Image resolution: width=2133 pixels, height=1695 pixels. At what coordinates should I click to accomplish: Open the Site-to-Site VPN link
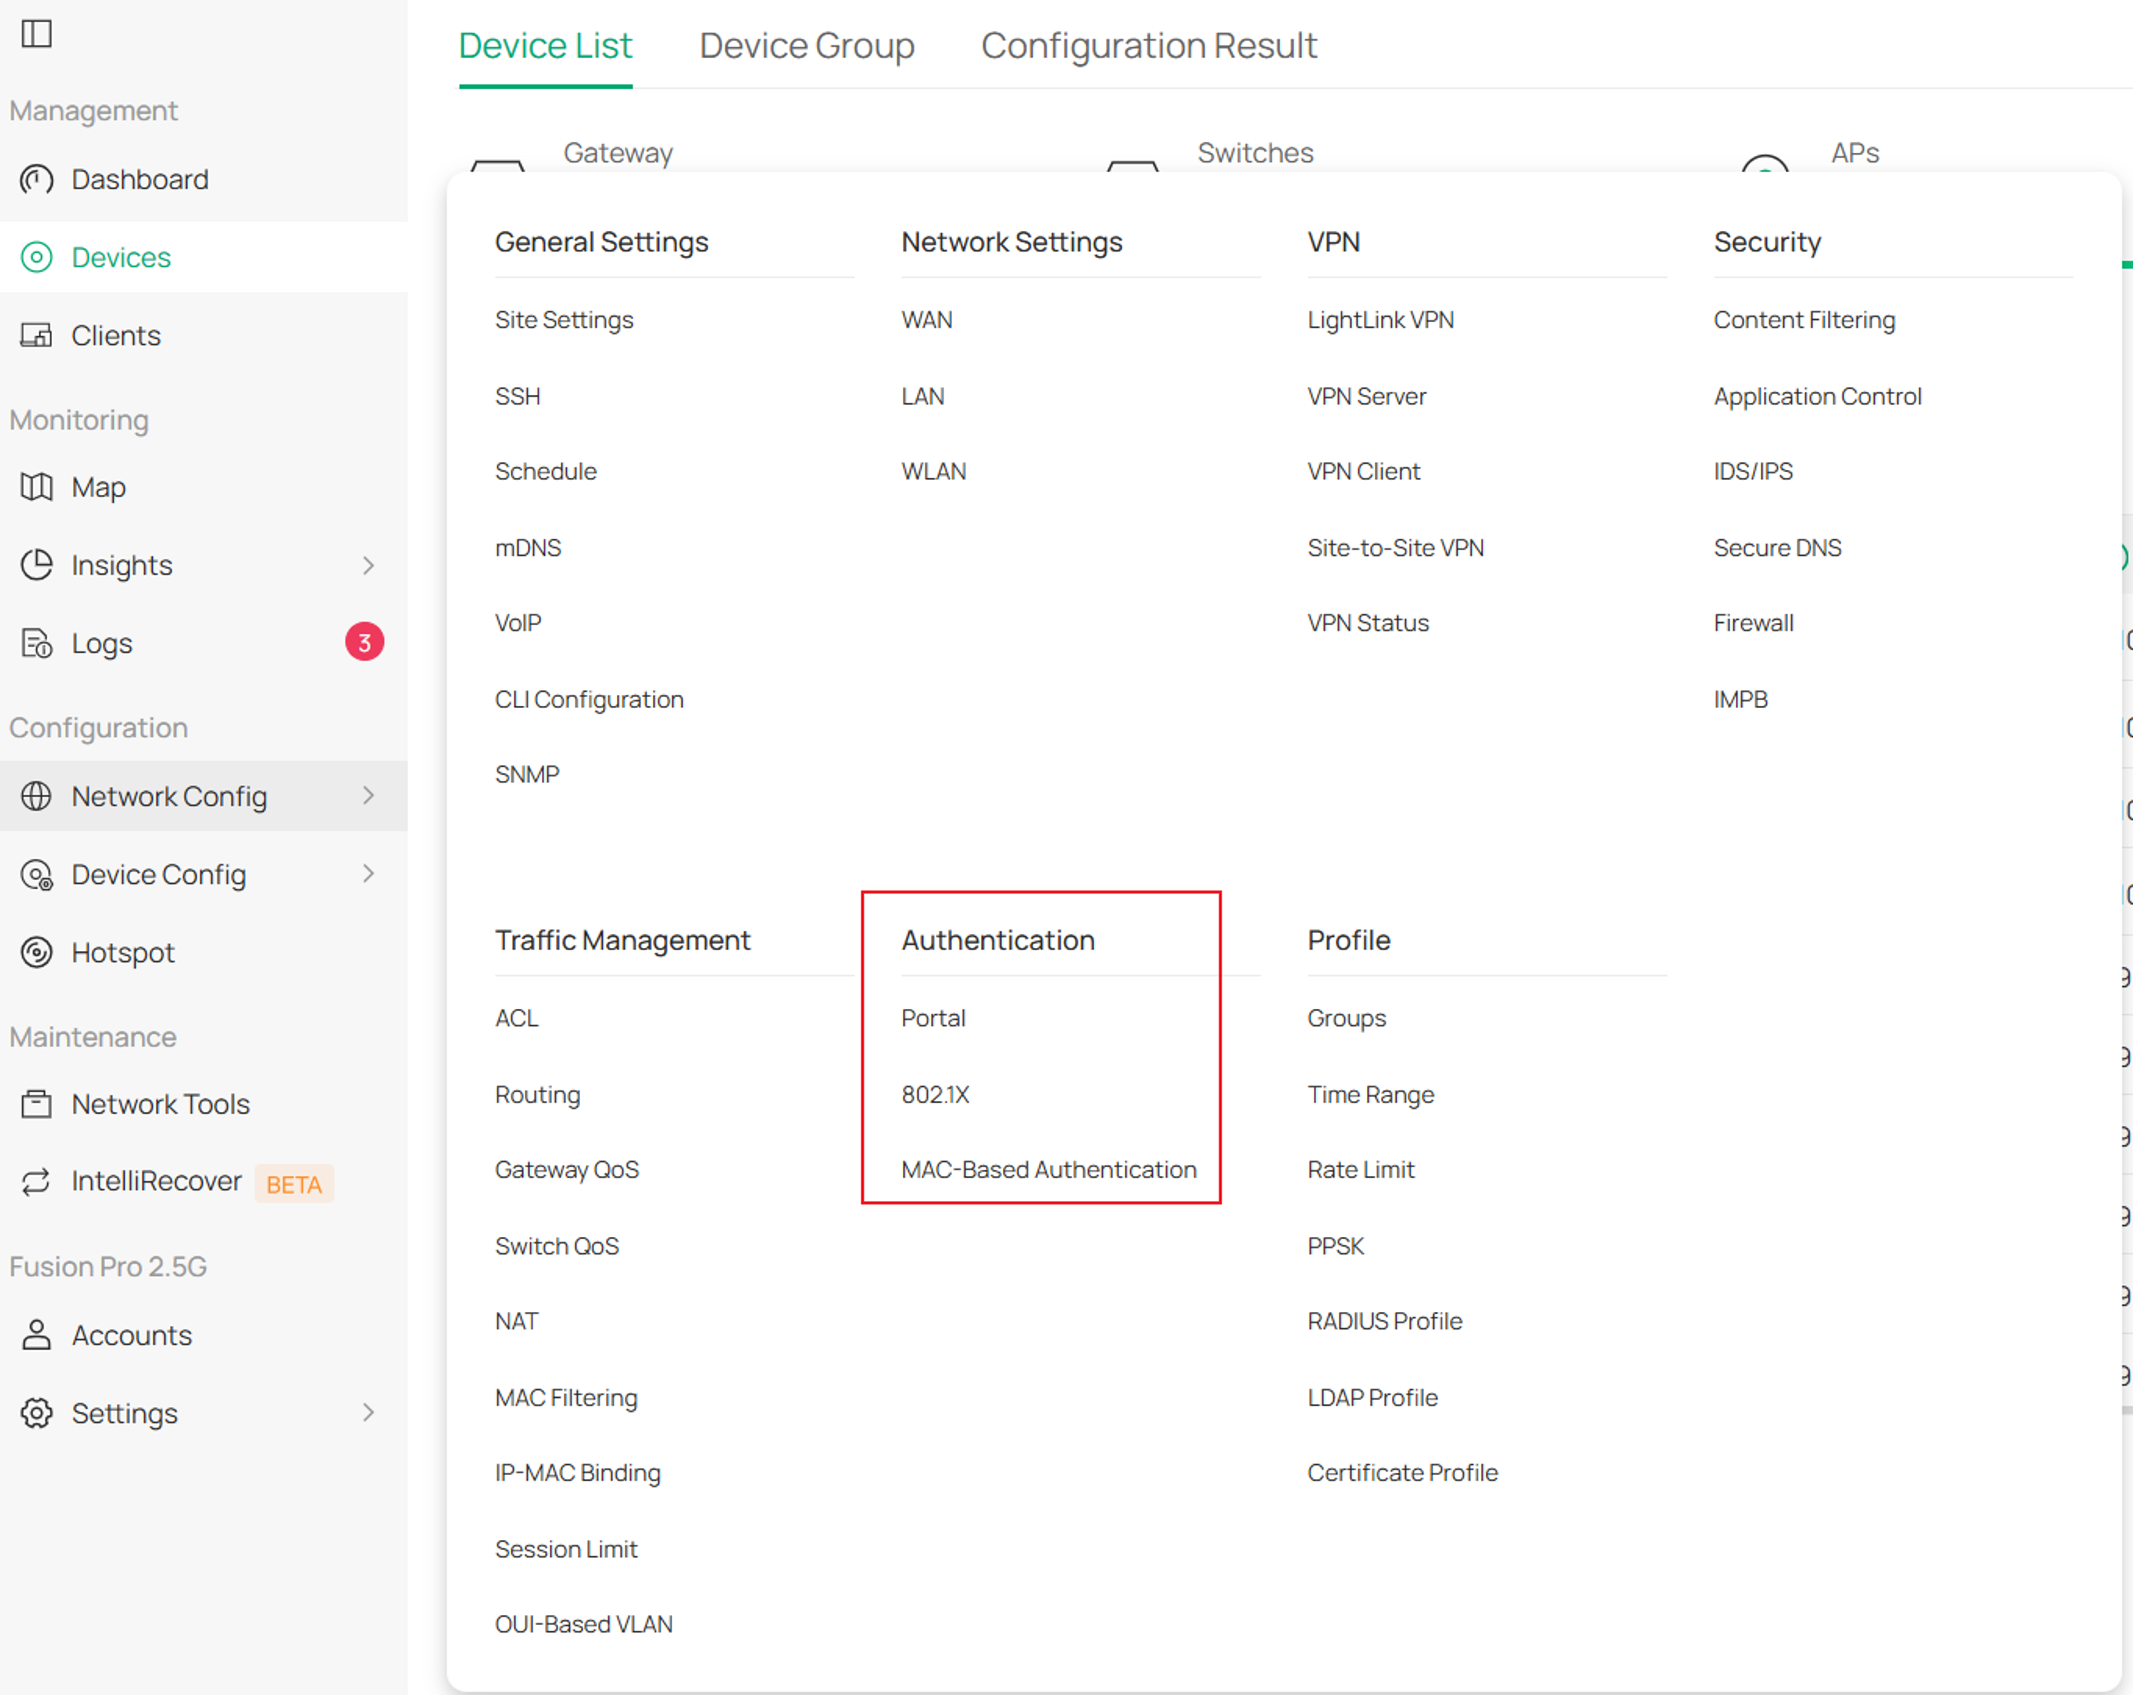(x=1395, y=548)
